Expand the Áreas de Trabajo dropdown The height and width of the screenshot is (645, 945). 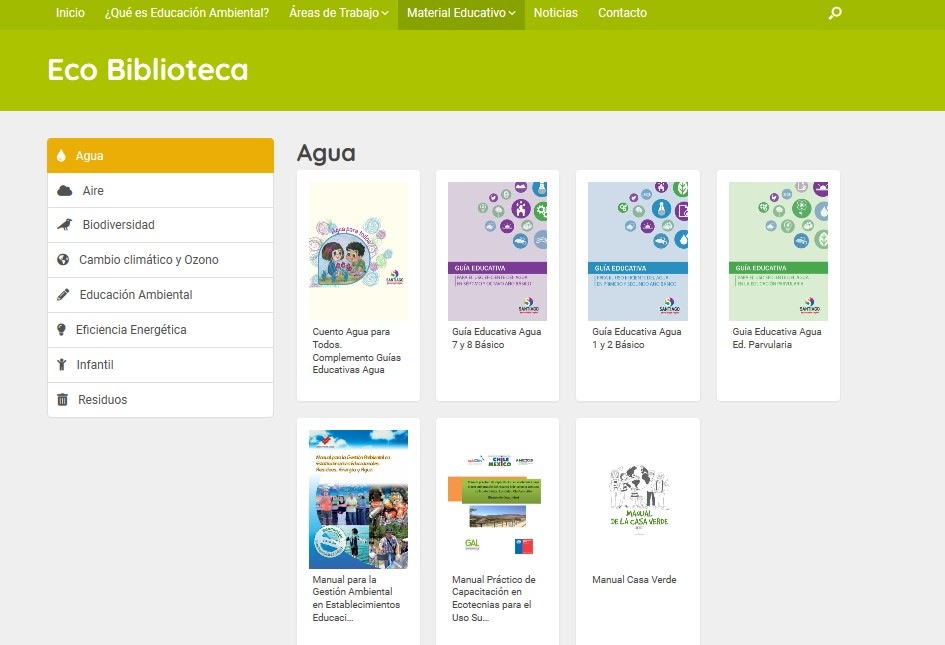pos(337,13)
